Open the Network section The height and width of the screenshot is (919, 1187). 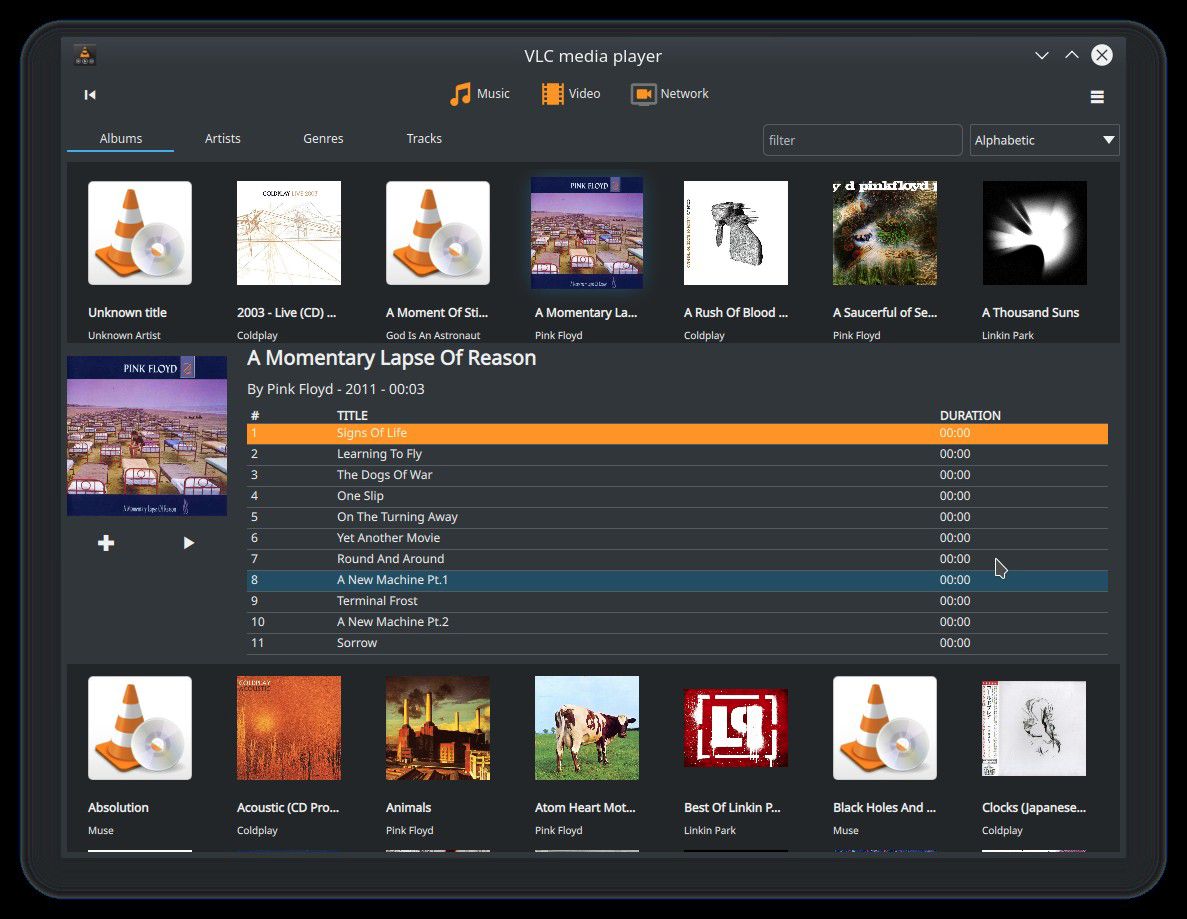pyautogui.click(x=670, y=94)
